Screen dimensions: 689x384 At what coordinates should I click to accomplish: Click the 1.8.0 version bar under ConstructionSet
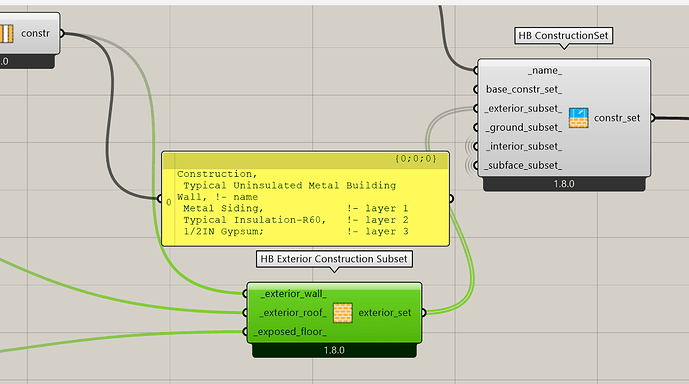564,184
